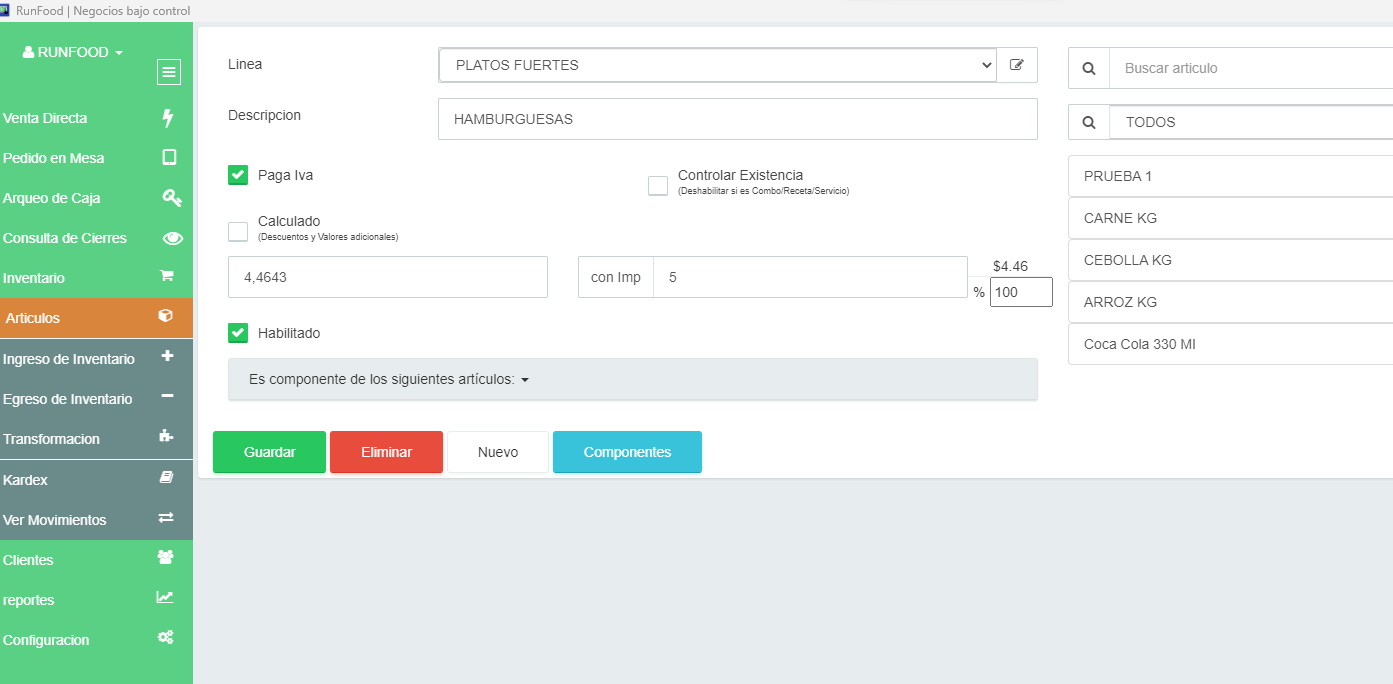Click the blue Componentes button
The image size is (1393, 684).
pyautogui.click(x=627, y=452)
